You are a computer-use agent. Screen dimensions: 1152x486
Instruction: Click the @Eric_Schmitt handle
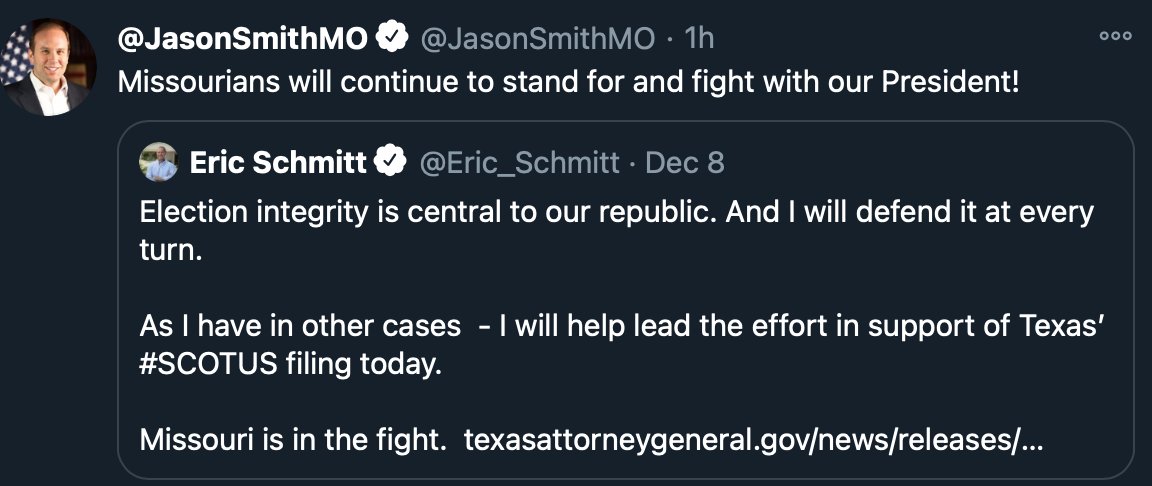(519, 164)
